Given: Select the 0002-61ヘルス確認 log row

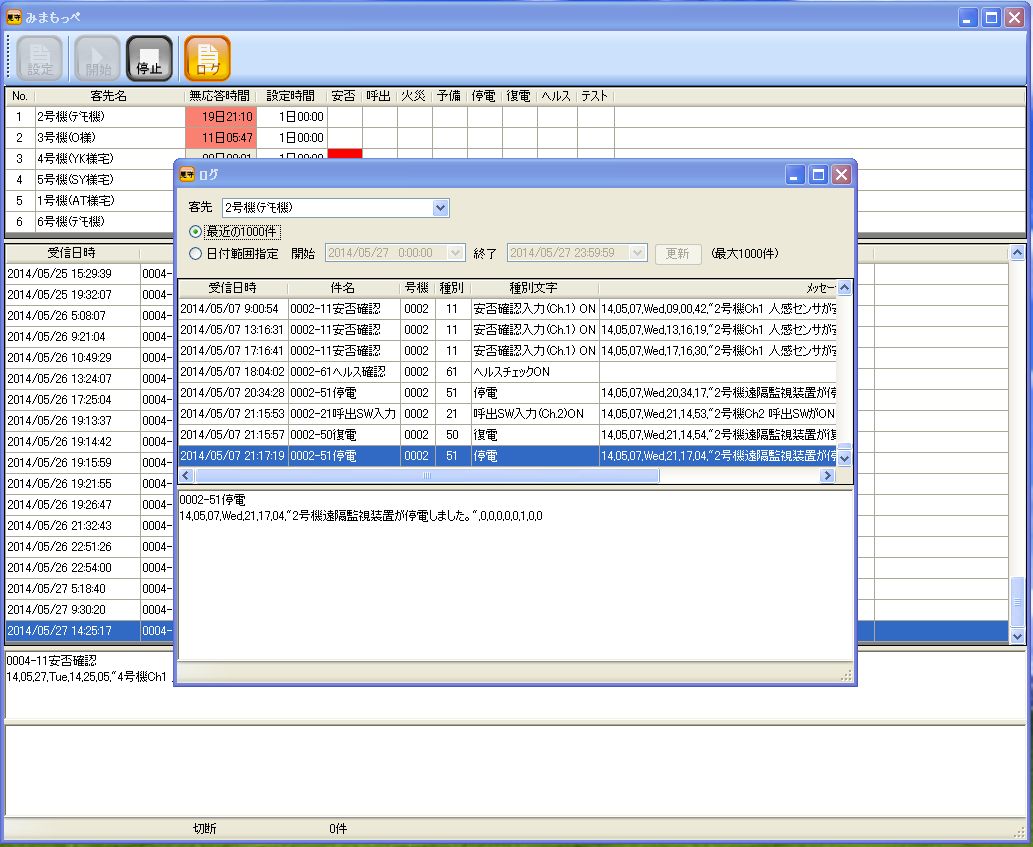Looking at the screenshot, I should (x=343, y=371).
